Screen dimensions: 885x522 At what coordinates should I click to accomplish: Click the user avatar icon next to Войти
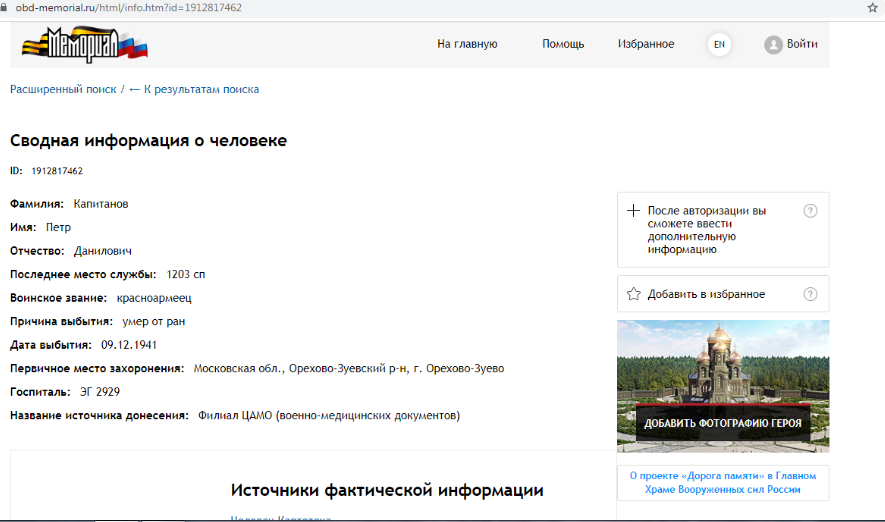tap(773, 45)
